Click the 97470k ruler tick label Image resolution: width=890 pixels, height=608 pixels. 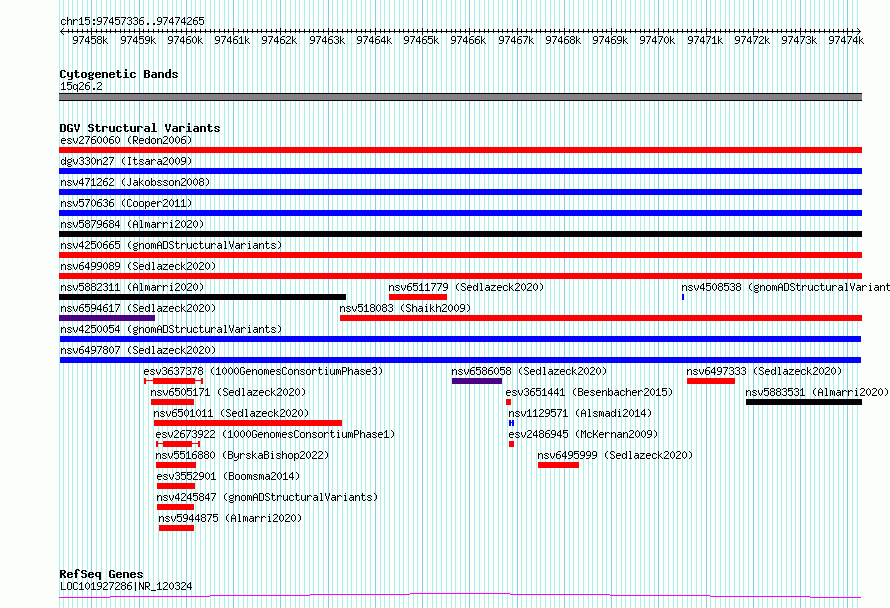pyautogui.click(x=657, y=40)
